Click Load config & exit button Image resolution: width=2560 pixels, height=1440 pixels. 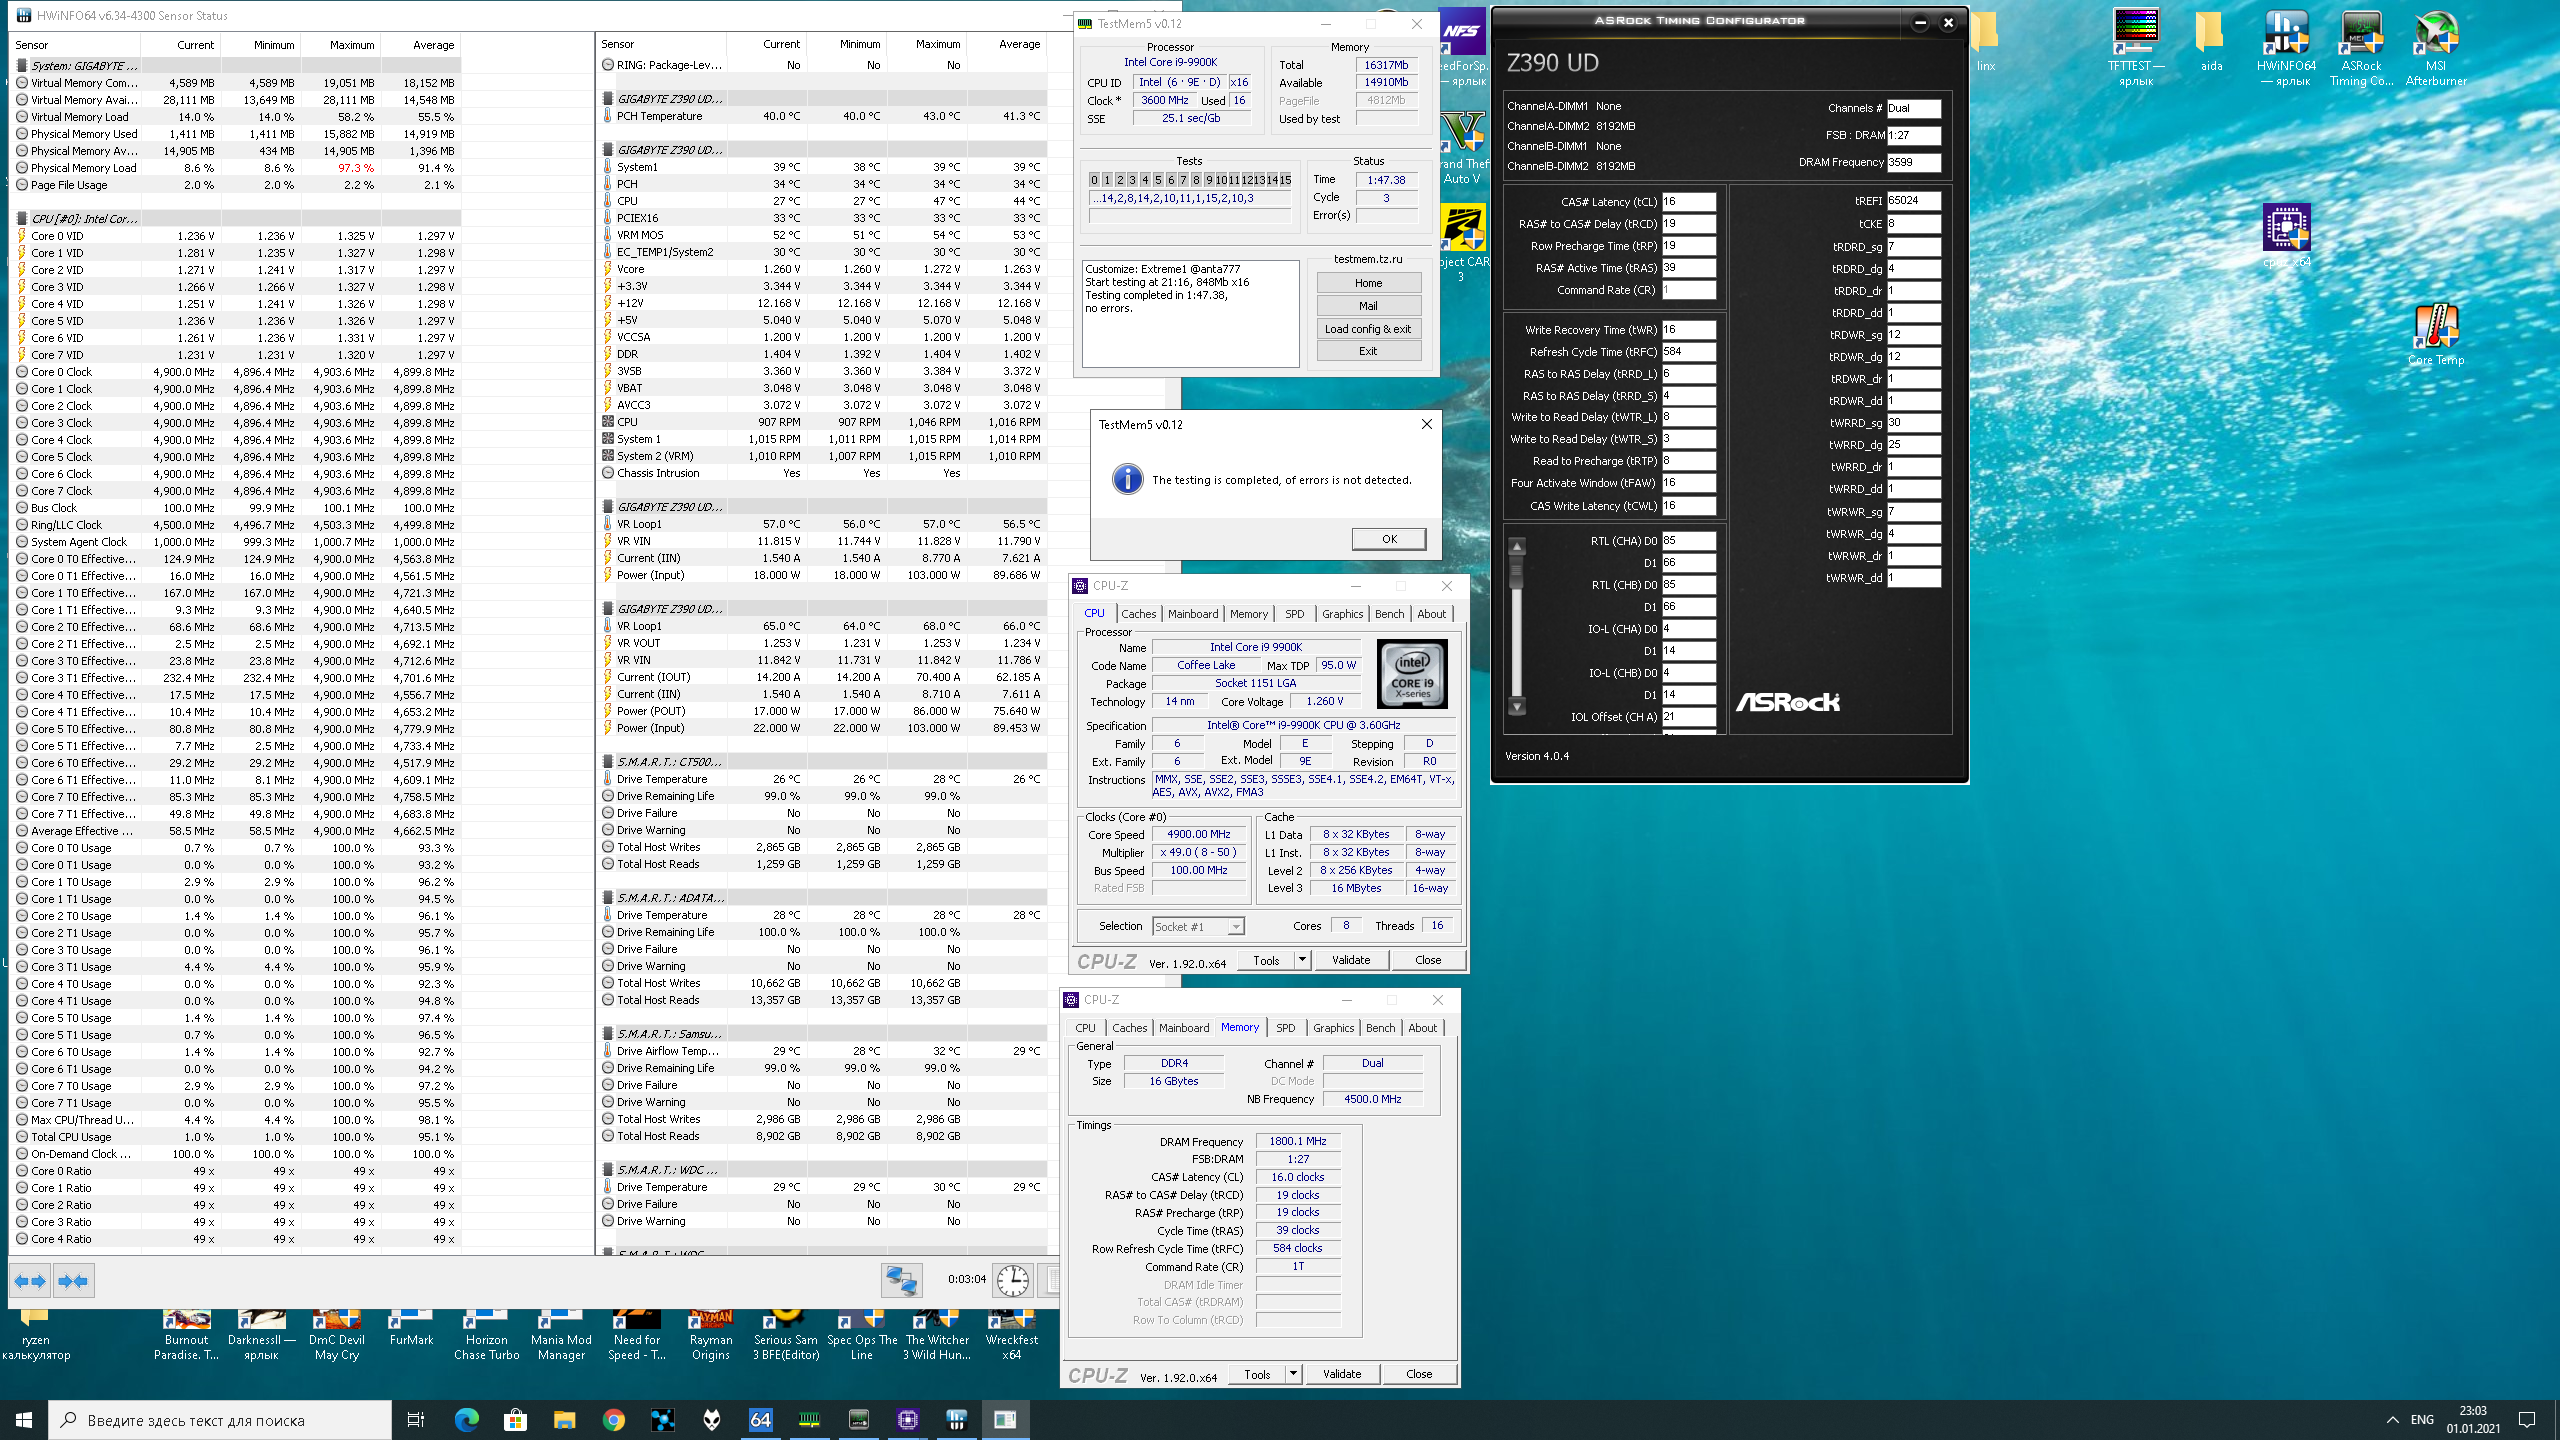point(1367,329)
